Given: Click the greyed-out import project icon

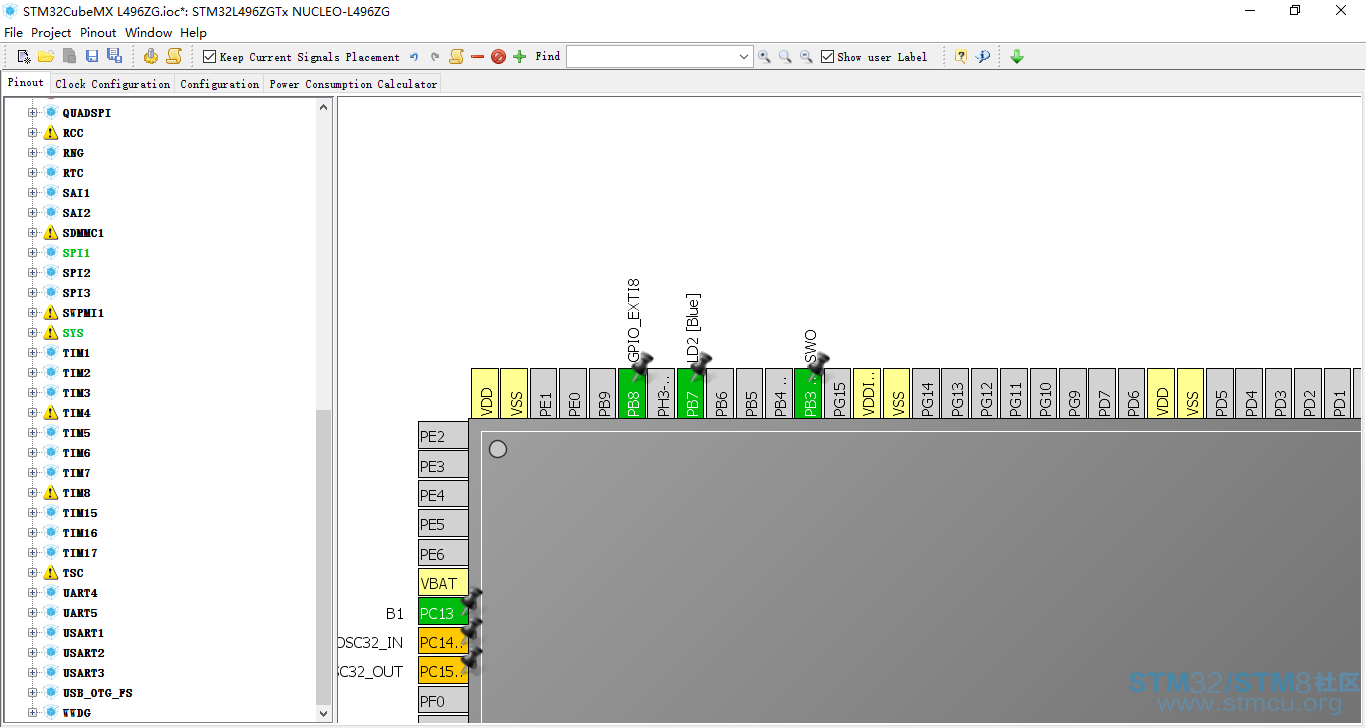Looking at the screenshot, I should 69,57.
